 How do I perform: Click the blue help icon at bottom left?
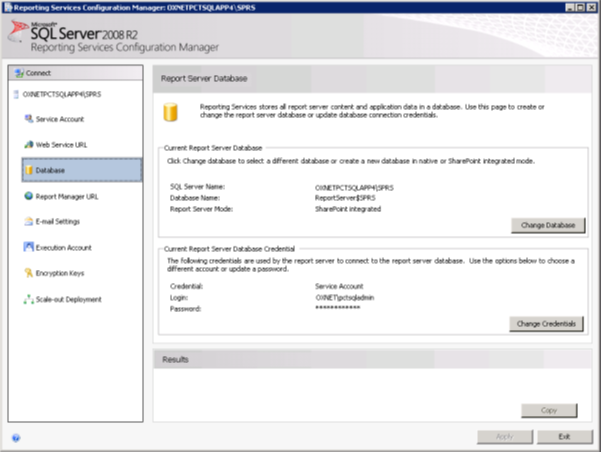(16, 438)
